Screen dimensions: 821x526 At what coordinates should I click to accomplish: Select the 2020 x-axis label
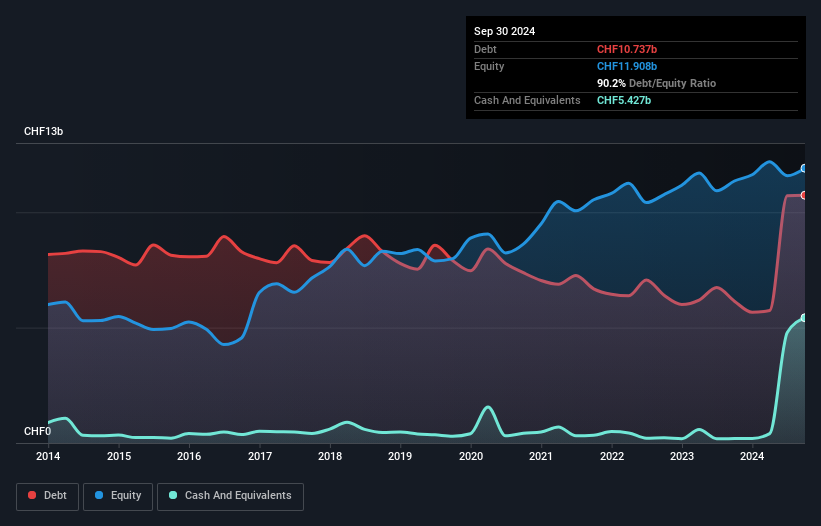pos(471,456)
